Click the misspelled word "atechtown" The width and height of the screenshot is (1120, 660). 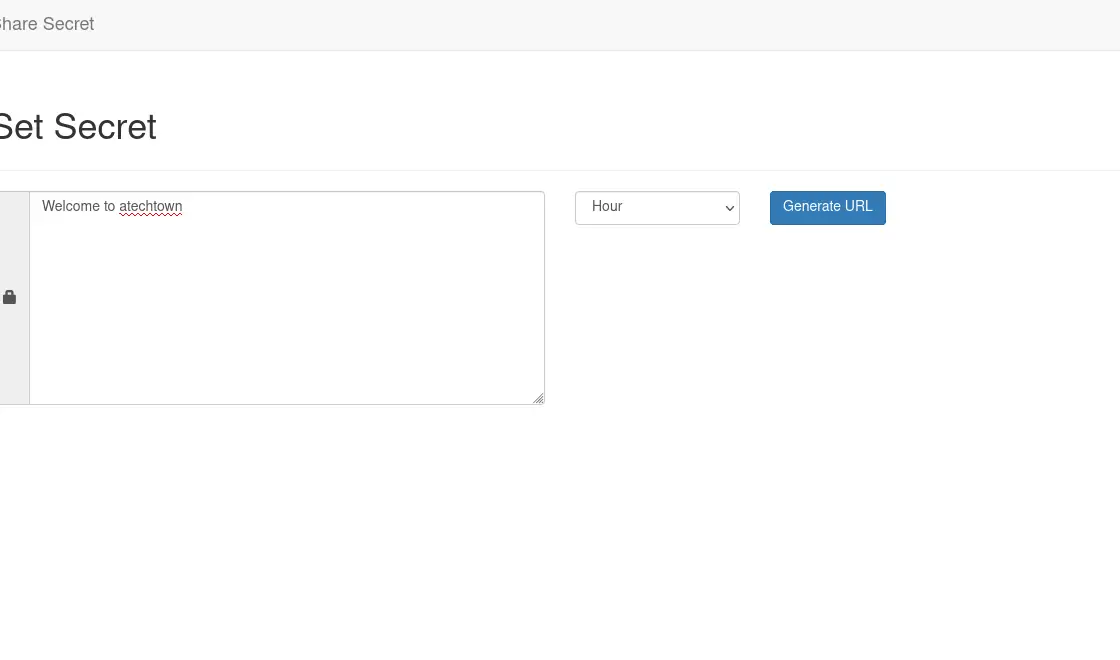[151, 206]
